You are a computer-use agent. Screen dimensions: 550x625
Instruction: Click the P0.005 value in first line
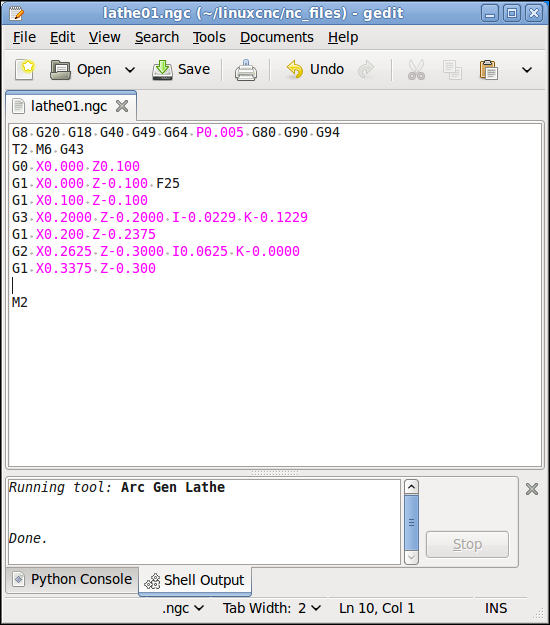click(x=220, y=132)
